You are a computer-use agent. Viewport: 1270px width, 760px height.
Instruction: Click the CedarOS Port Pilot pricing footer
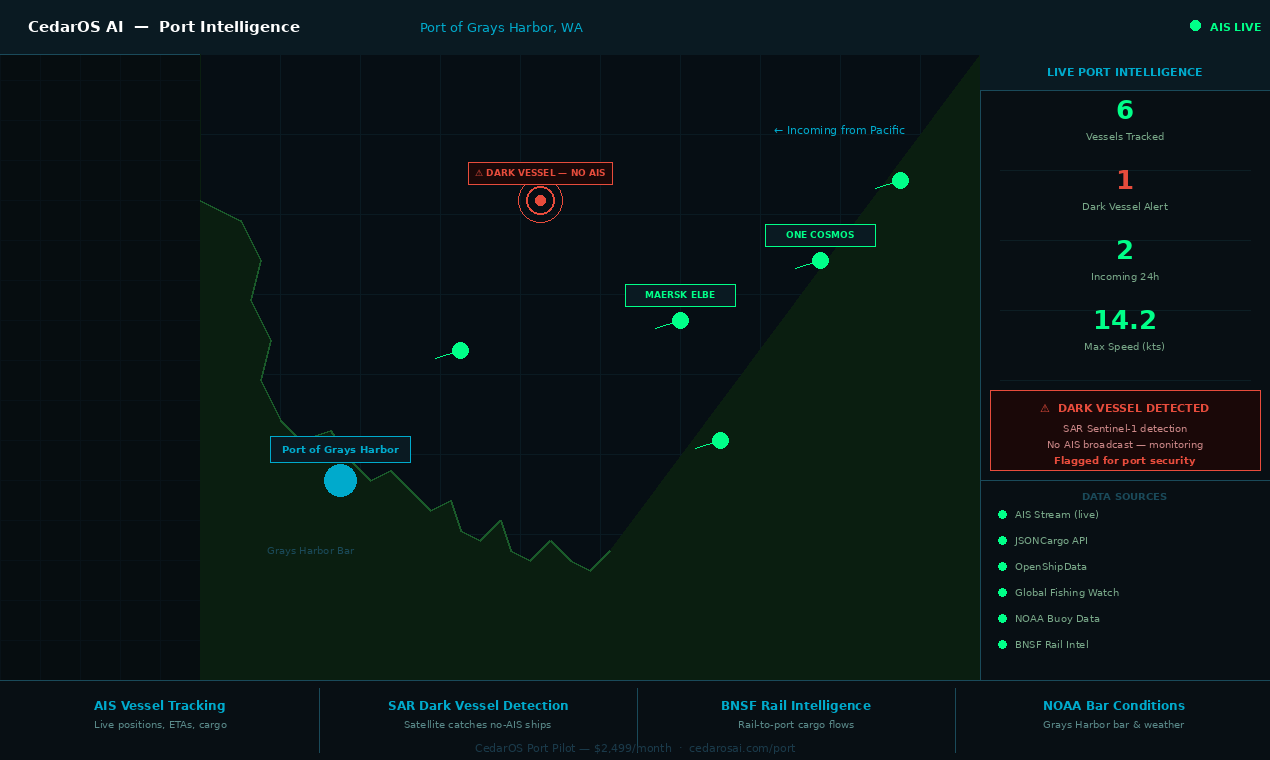(x=635, y=748)
